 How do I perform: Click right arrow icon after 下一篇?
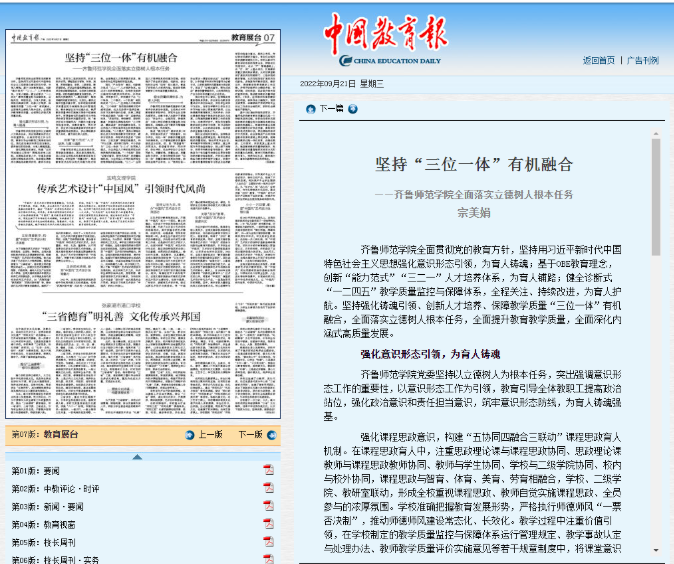pyautogui.click(x=352, y=108)
